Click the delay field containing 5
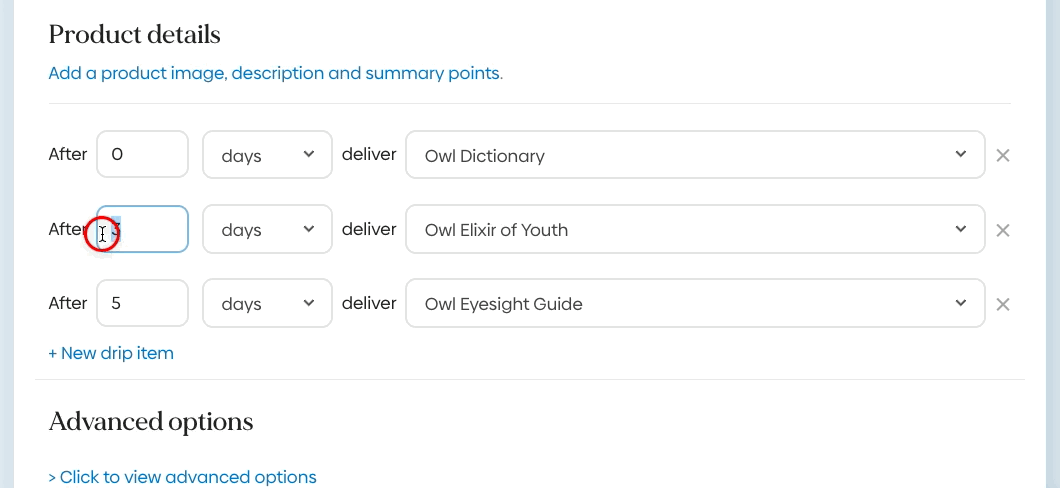The image size is (1060, 488). pos(142,304)
